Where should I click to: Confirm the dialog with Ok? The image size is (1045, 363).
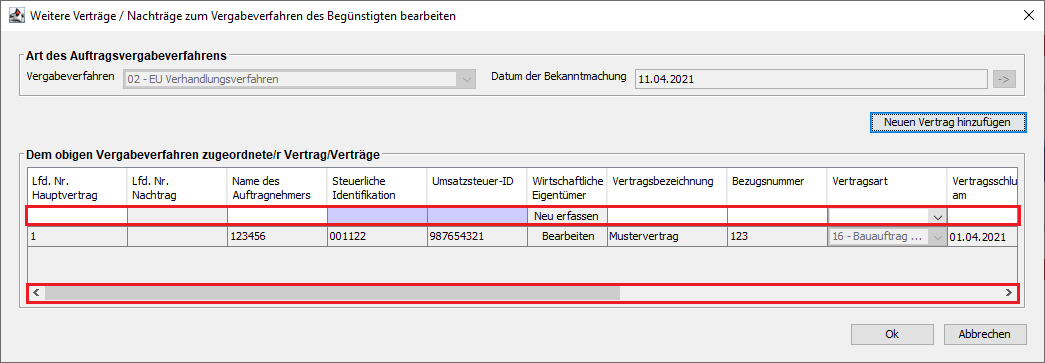coord(892,334)
